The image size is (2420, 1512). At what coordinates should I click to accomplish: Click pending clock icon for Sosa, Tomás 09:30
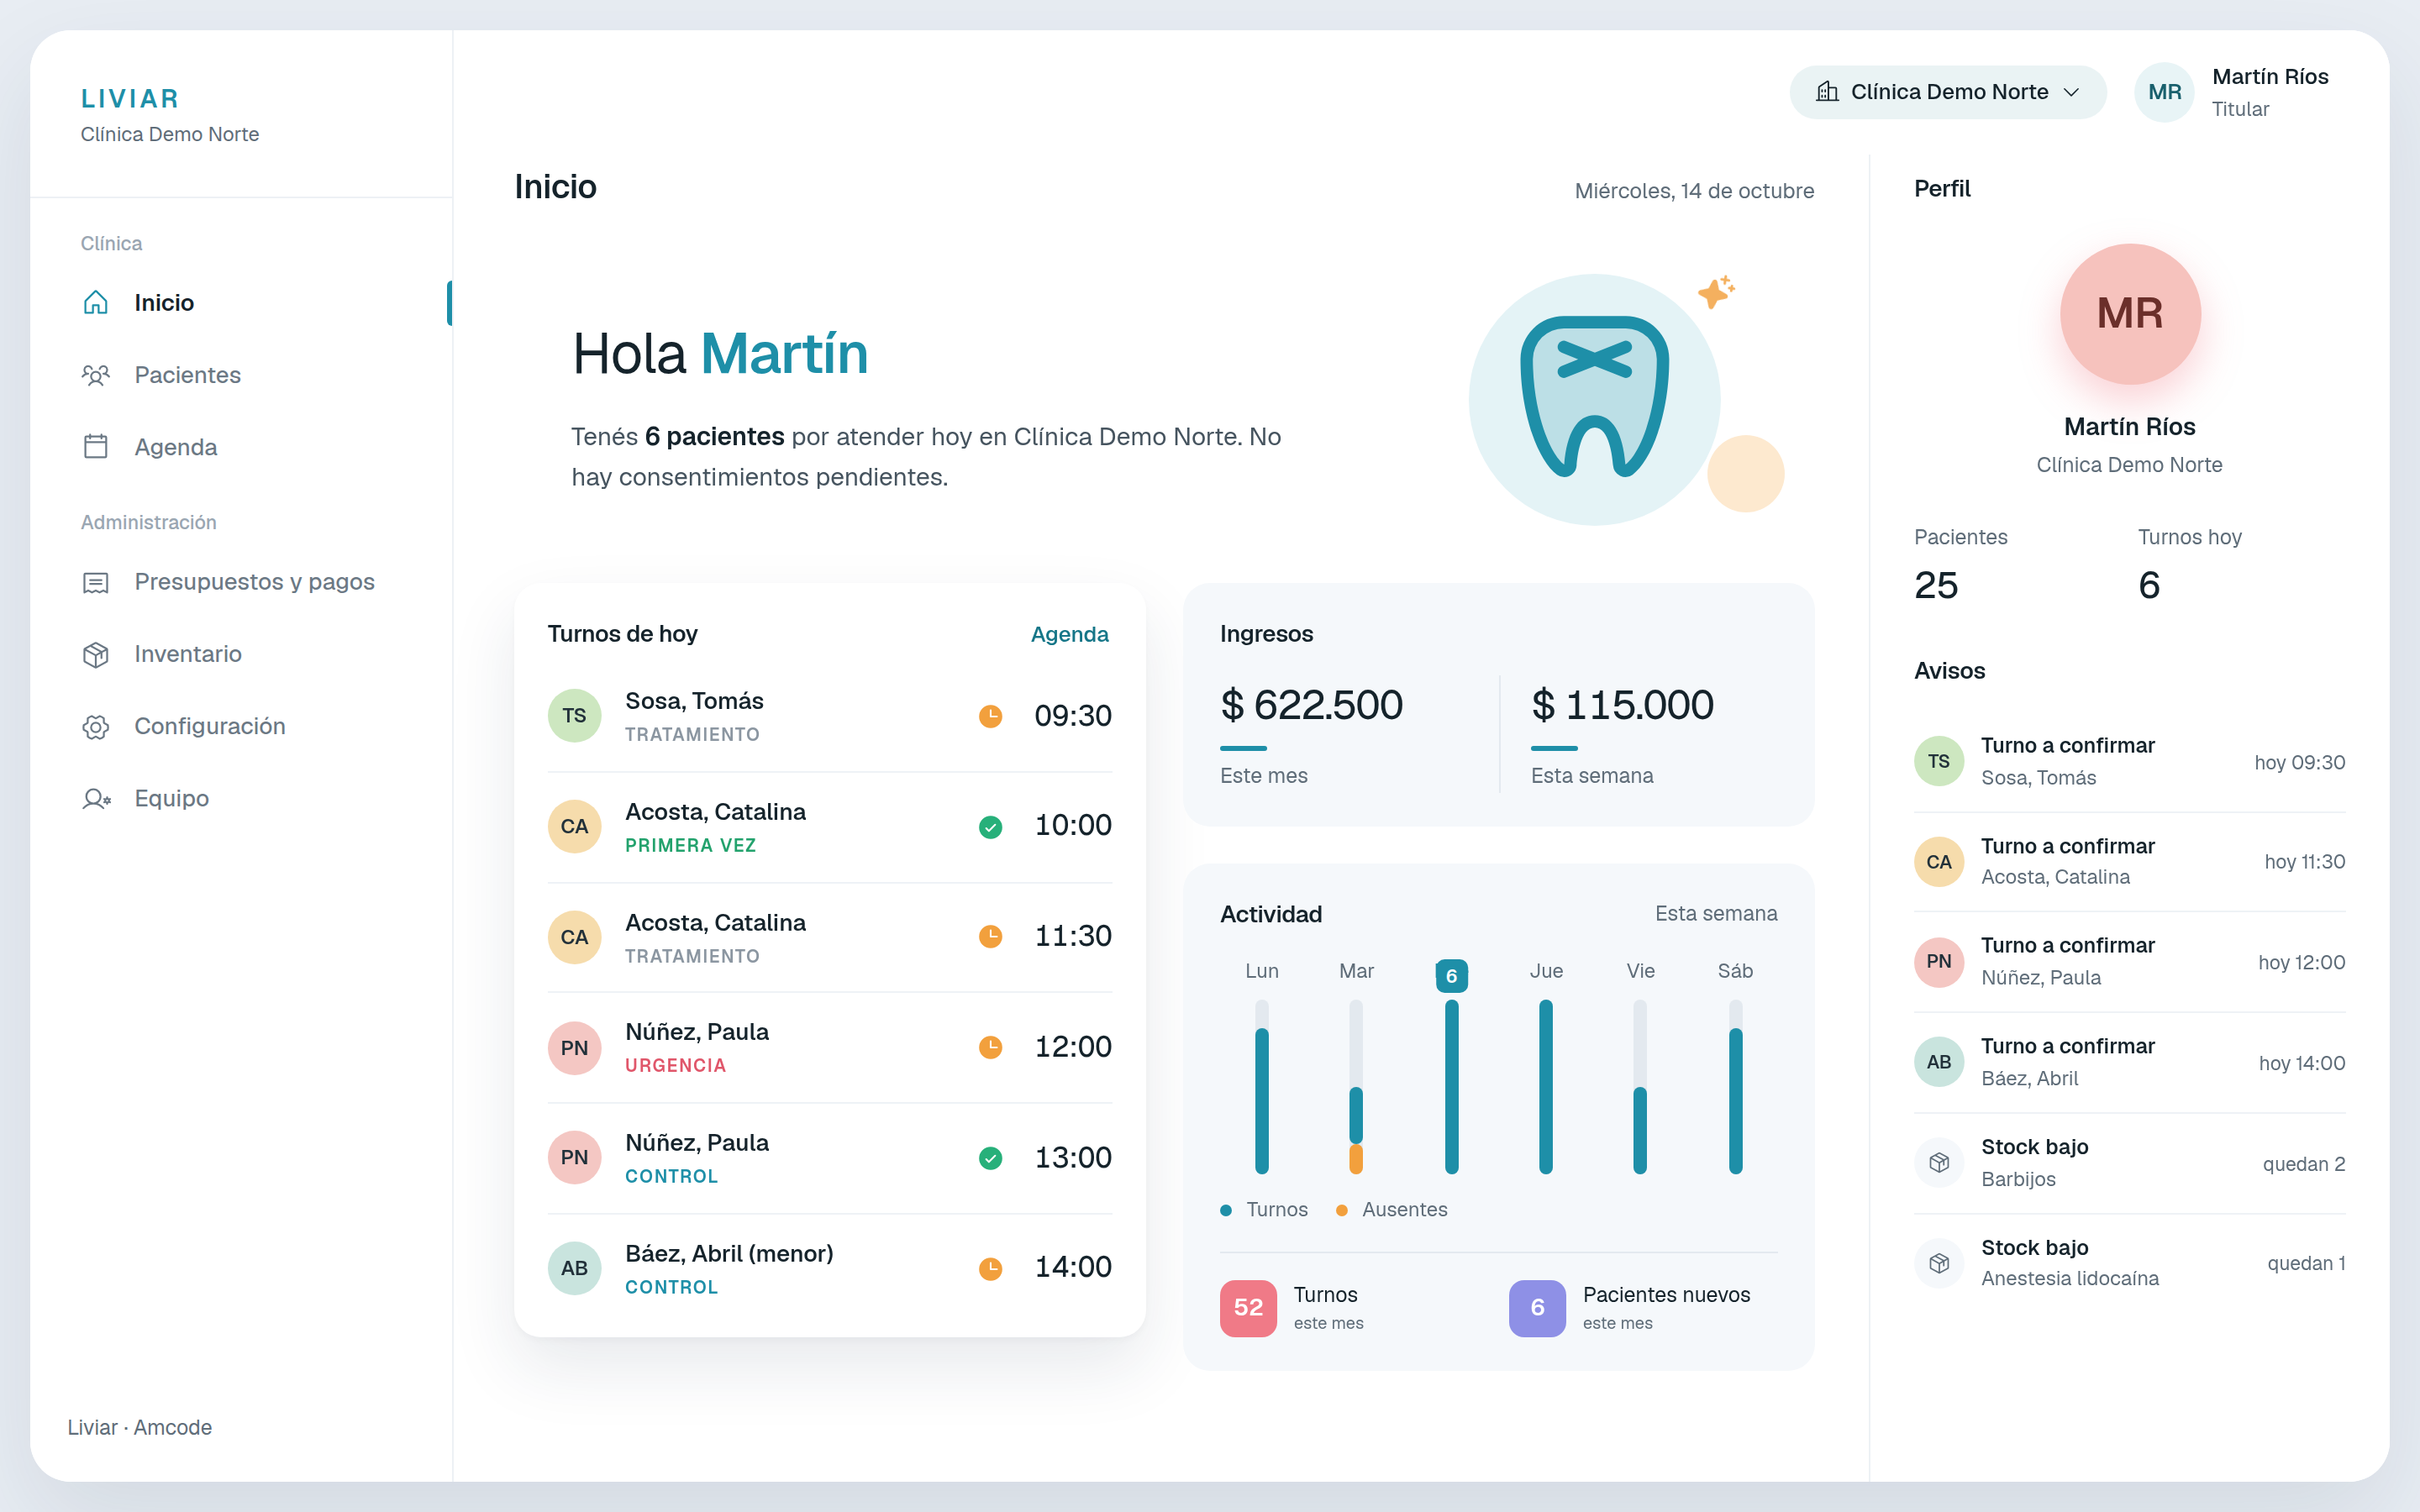[990, 716]
